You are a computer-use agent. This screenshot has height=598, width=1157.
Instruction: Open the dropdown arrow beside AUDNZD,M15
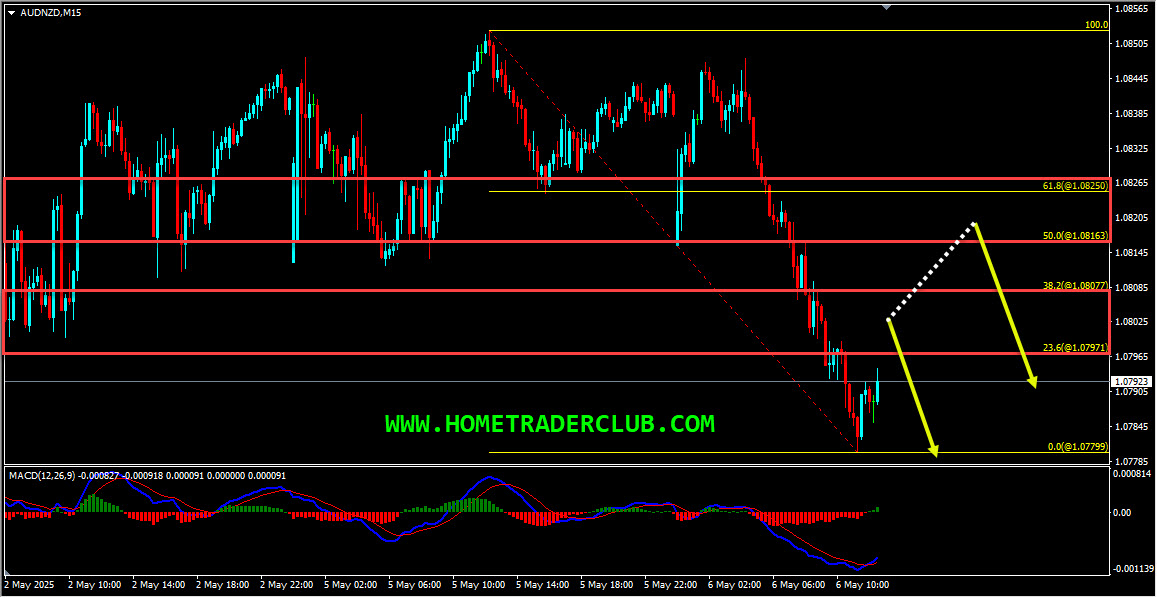click(x=11, y=12)
